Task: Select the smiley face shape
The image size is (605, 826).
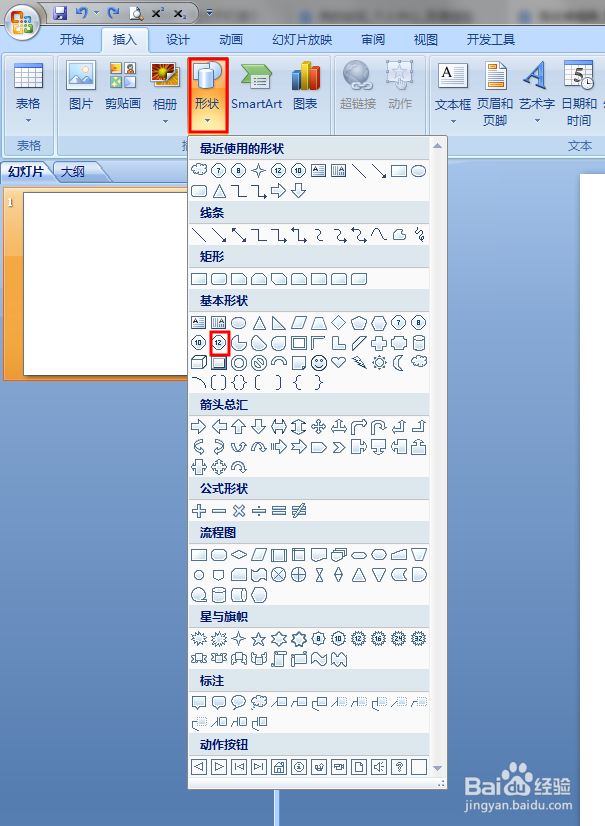Action: [319, 362]
